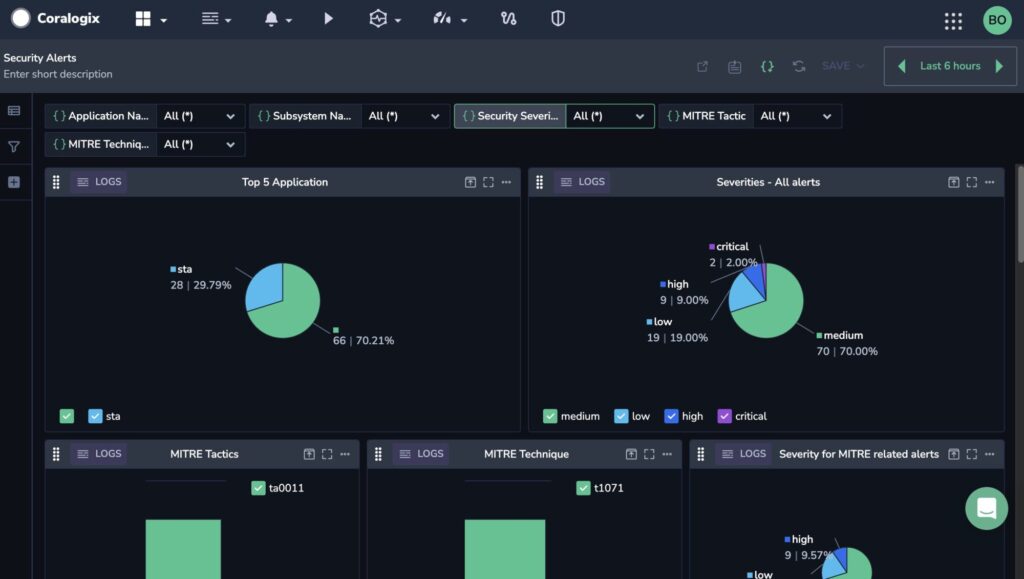Open the Subsystem Name filter dropdown
1024x579 pixels.
405,116
